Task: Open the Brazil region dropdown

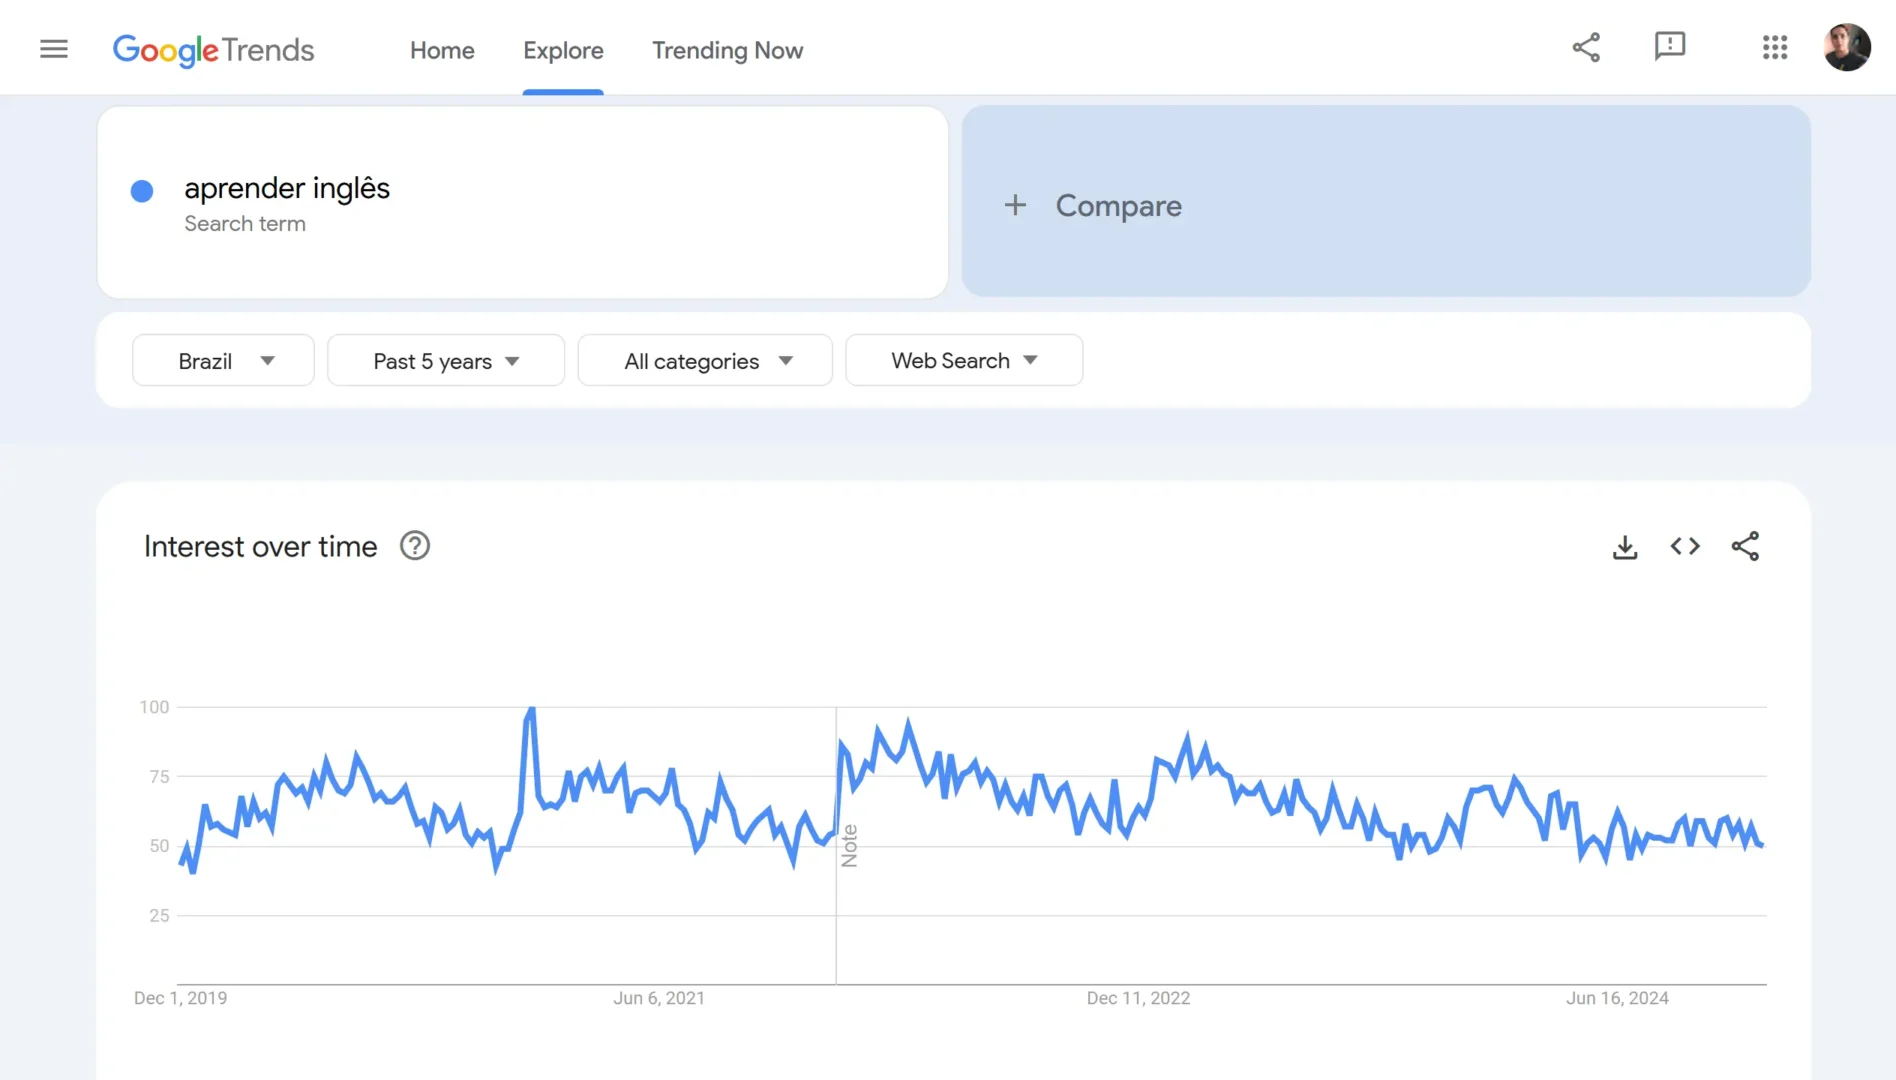Action: click(x=223, y=361)
